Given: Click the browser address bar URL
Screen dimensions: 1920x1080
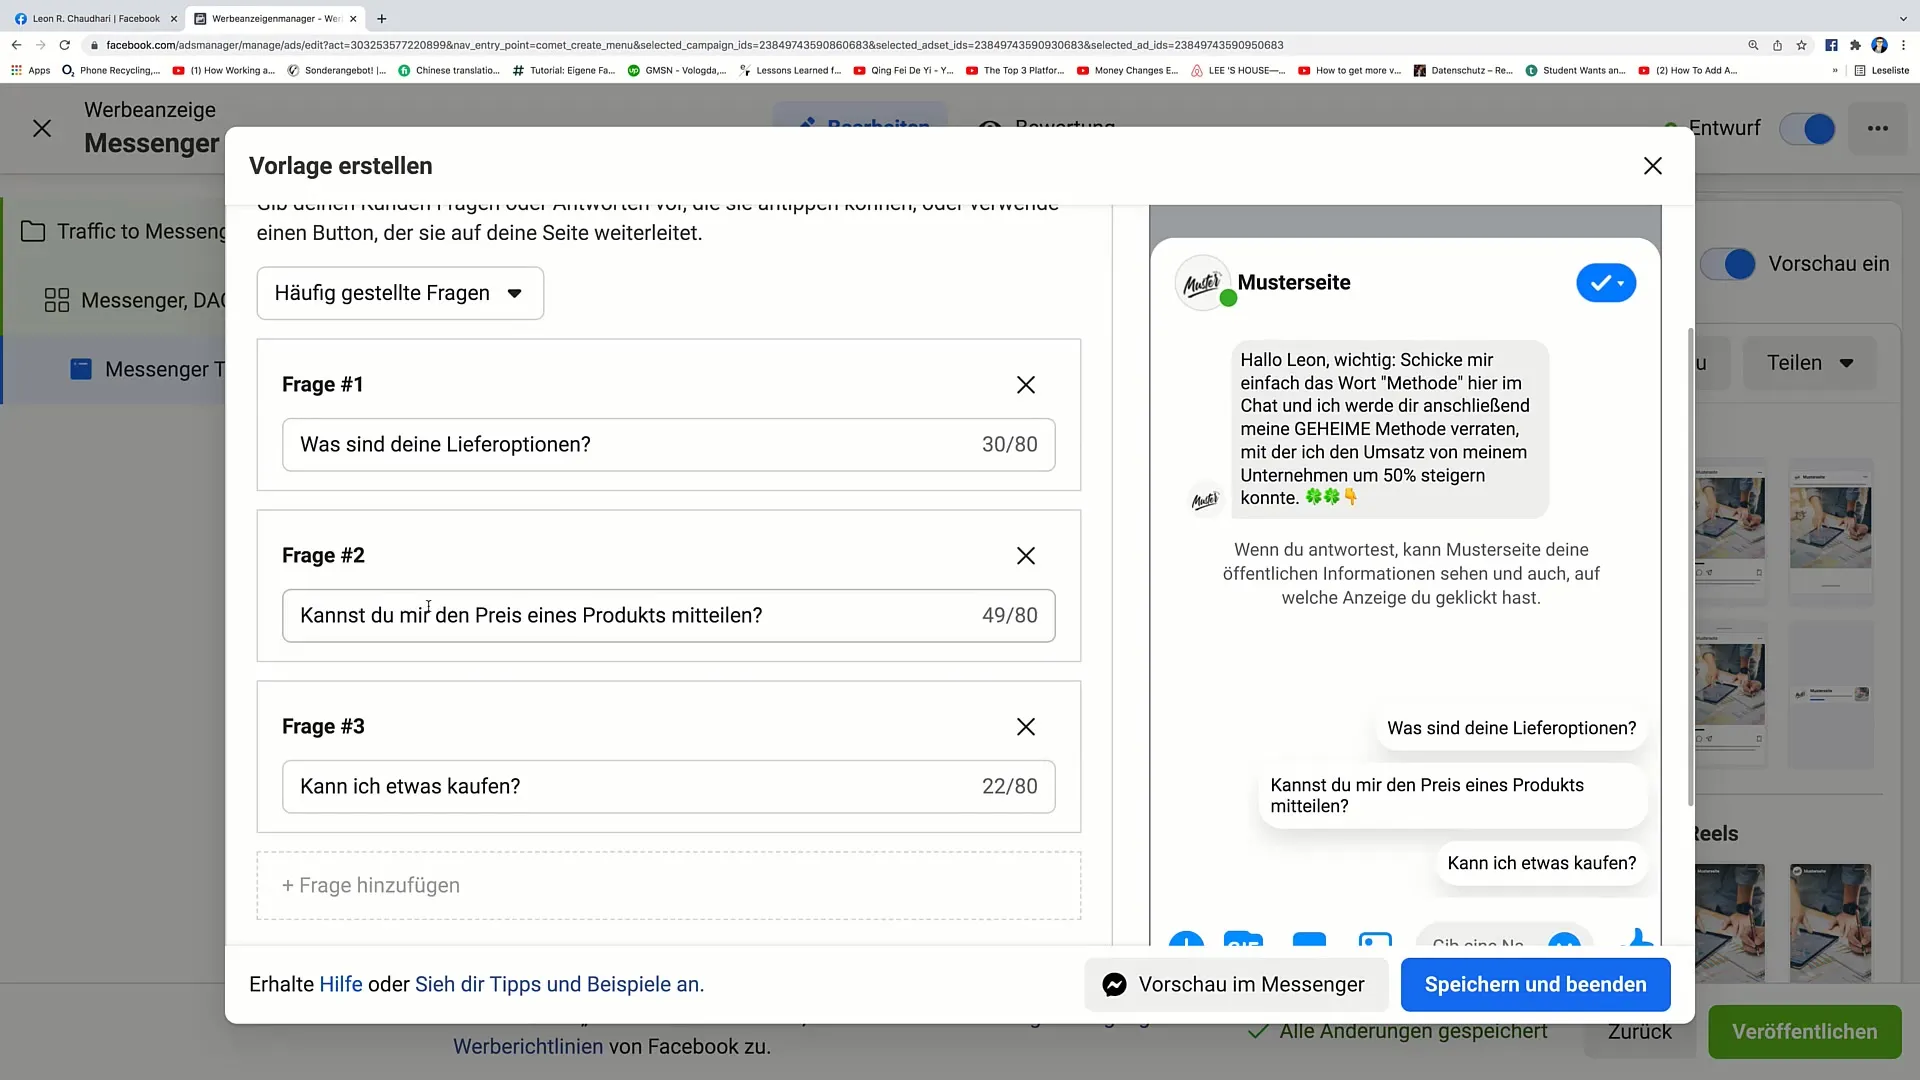Looking at the screenshot, I should coord(694,45).
